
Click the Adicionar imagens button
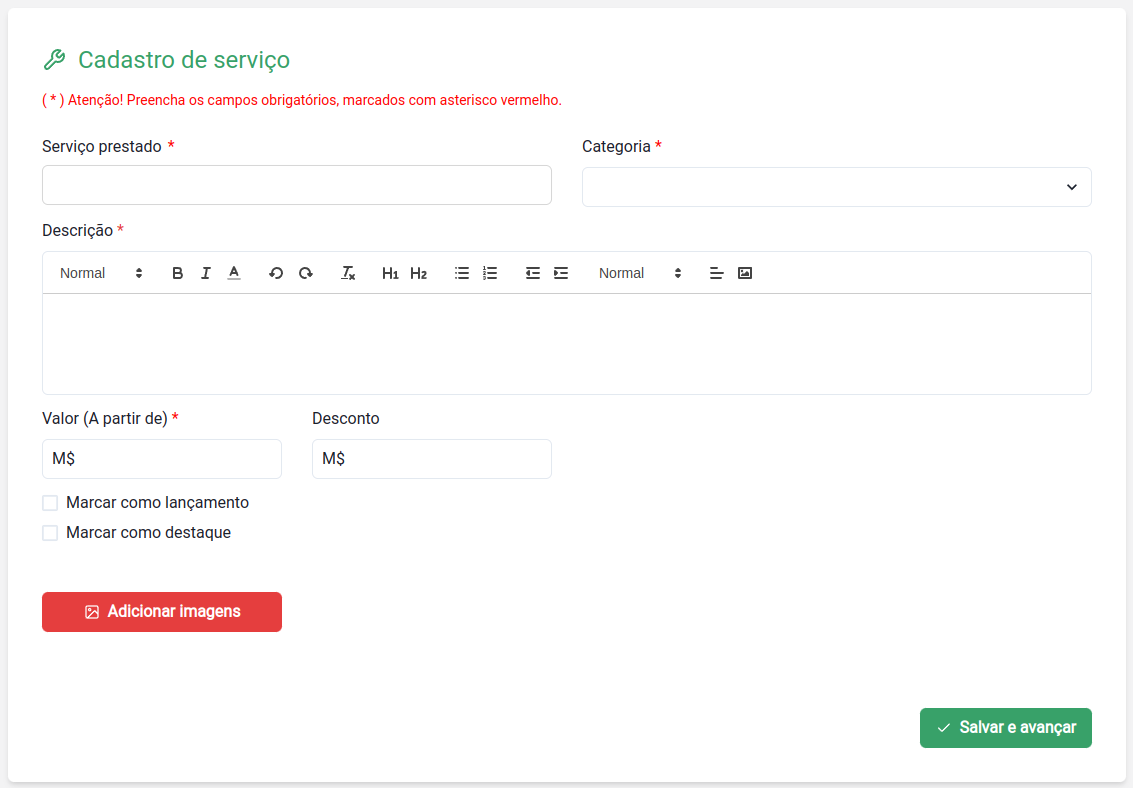click(x=161, y=611)
